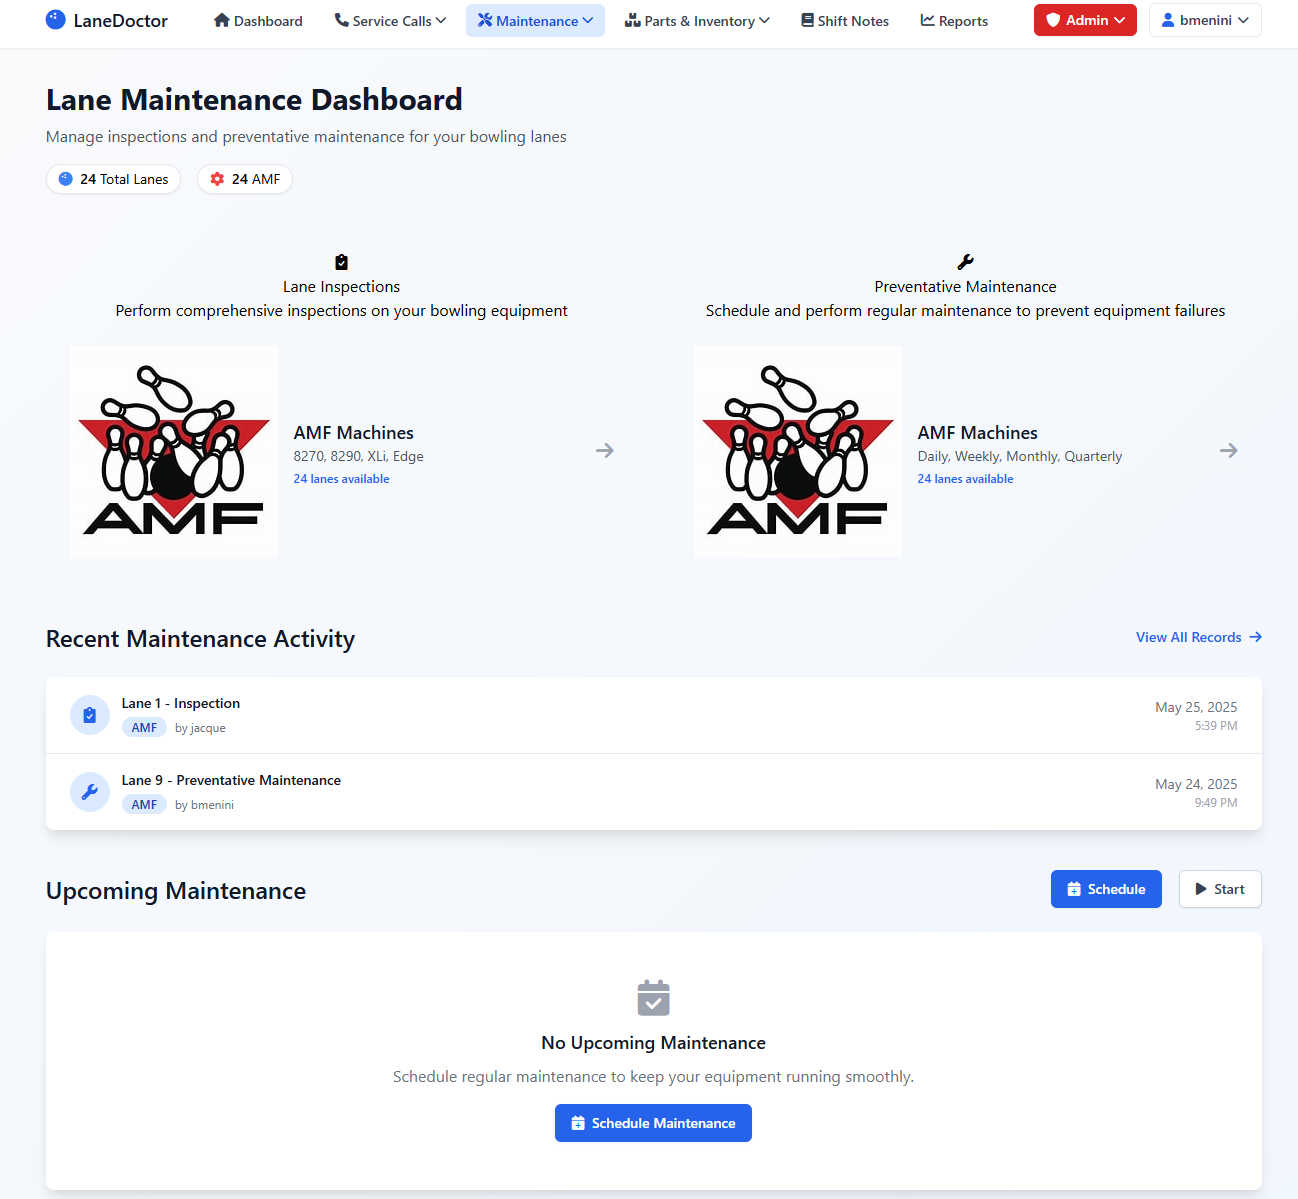Click the calendar-check icon above No Upcoming Maintenance
This screenshot has width=1298, height=1199.
coord(653,998)
